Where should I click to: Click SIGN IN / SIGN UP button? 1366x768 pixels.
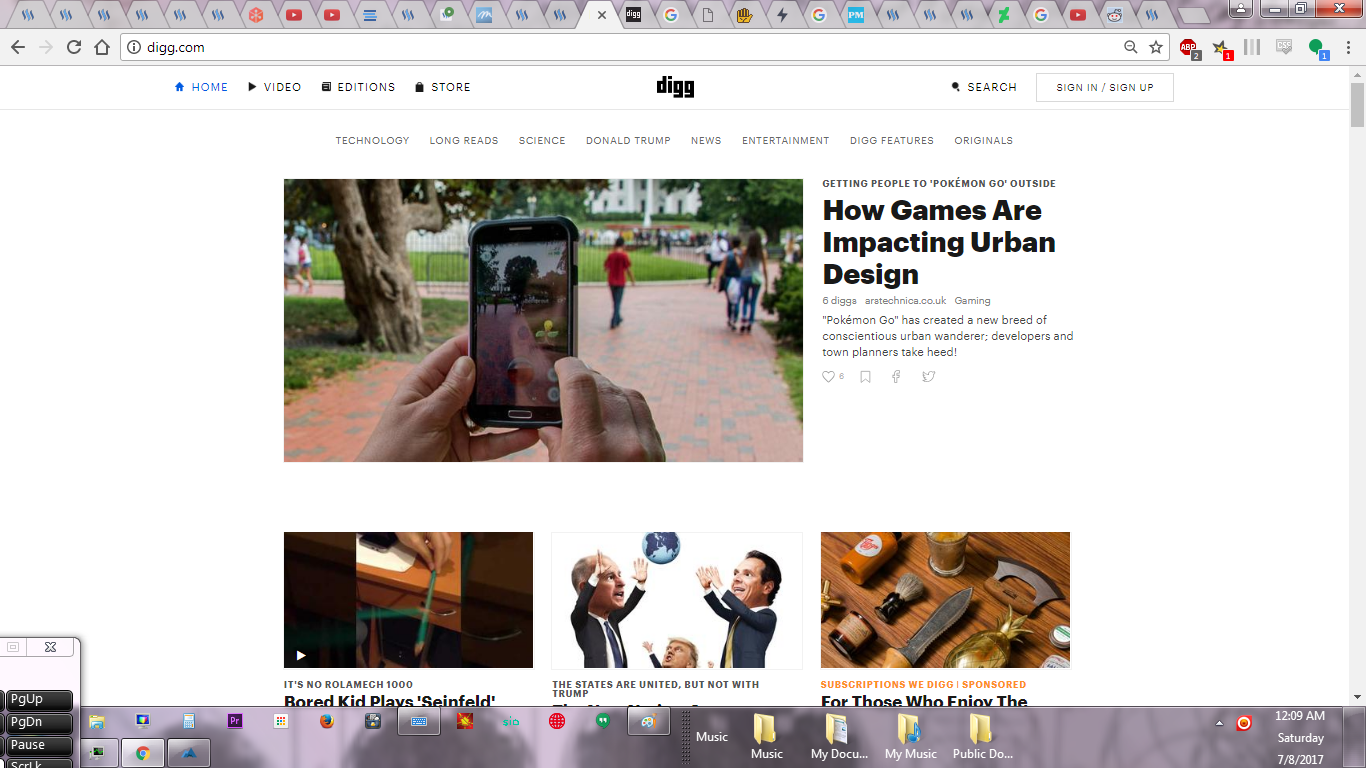click(x=1105, y=87)
